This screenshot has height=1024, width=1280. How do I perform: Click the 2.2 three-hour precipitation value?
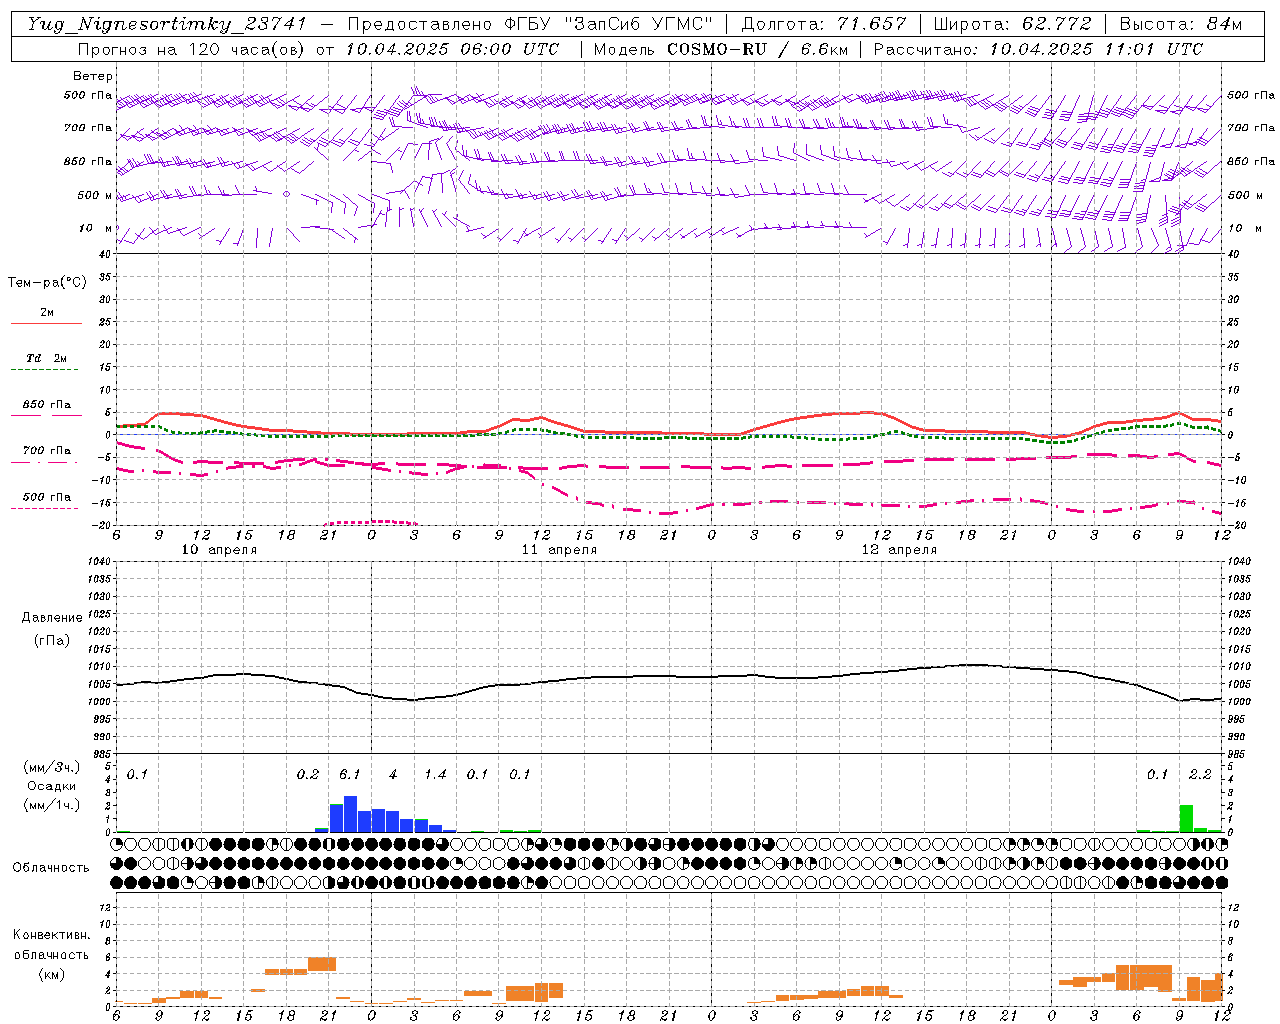pyautogui.click(x=1200, y=775)
